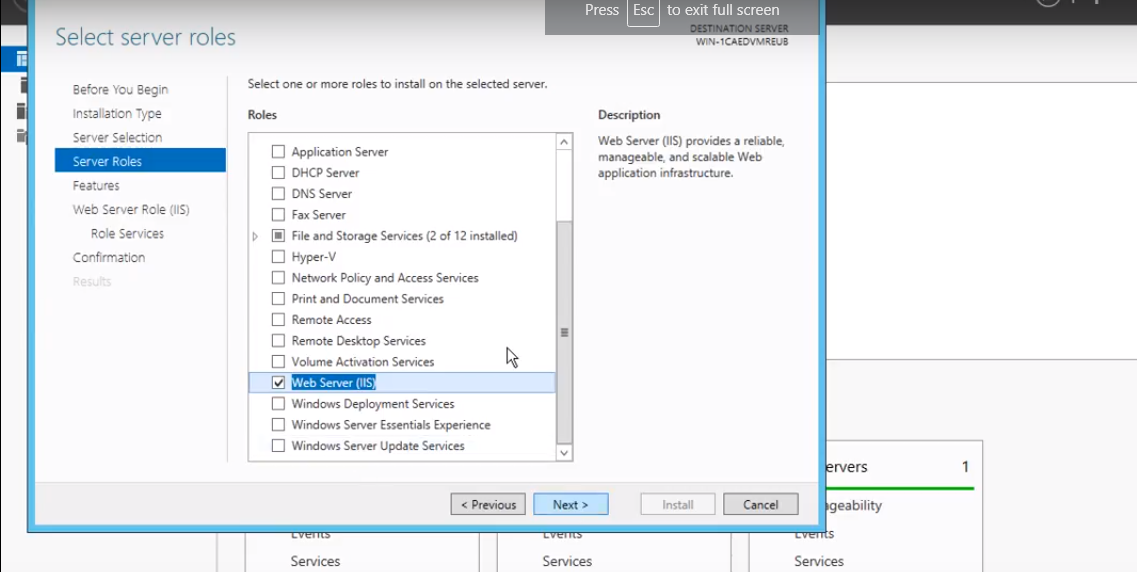The height and width of the screenshot is (572, 1137).
Task: Uncheck the Web Server (IIS) checkbox
Action: point(278,383)
